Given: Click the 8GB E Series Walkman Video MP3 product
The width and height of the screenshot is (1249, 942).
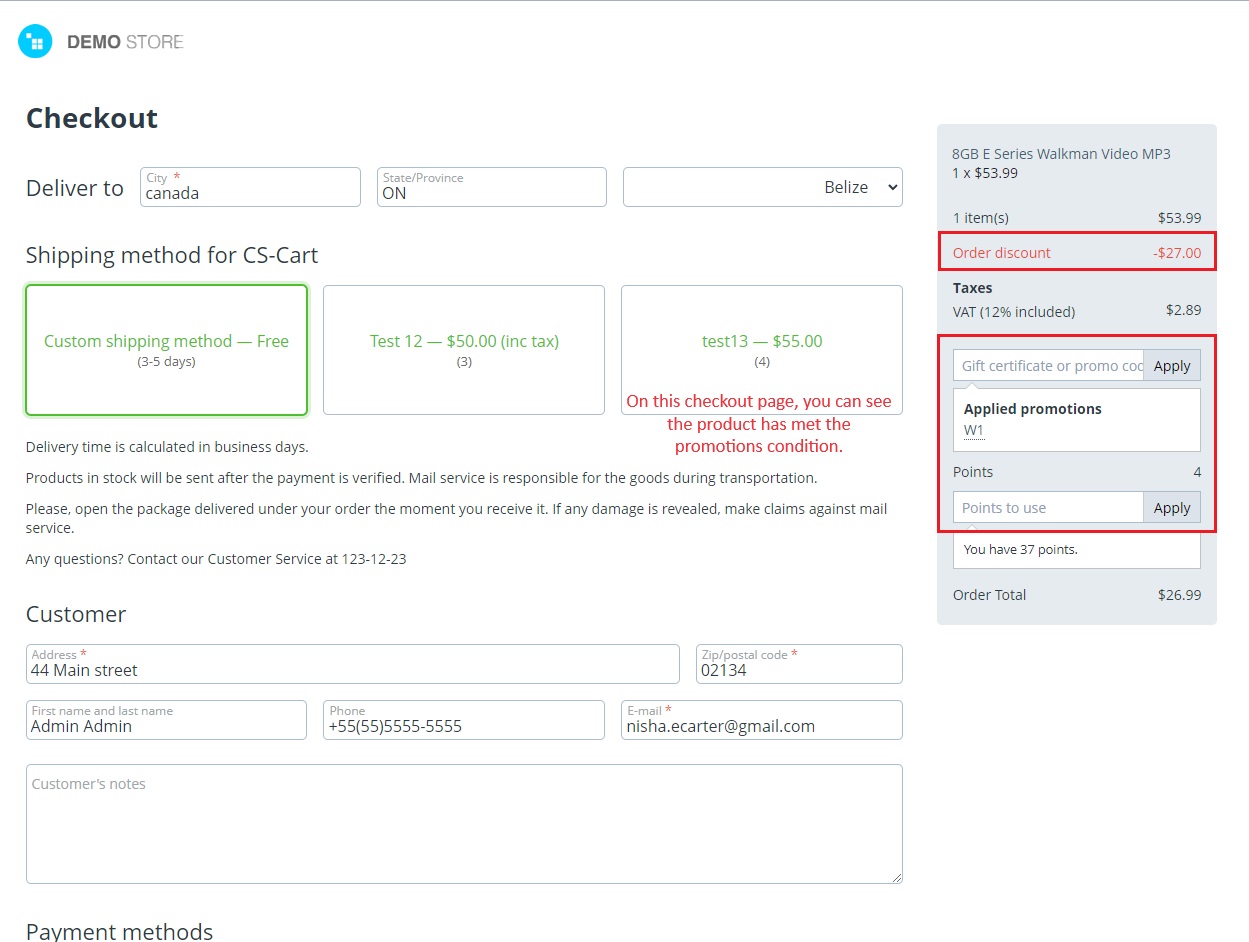Looking at the screenshot, I should [1061, 154].
